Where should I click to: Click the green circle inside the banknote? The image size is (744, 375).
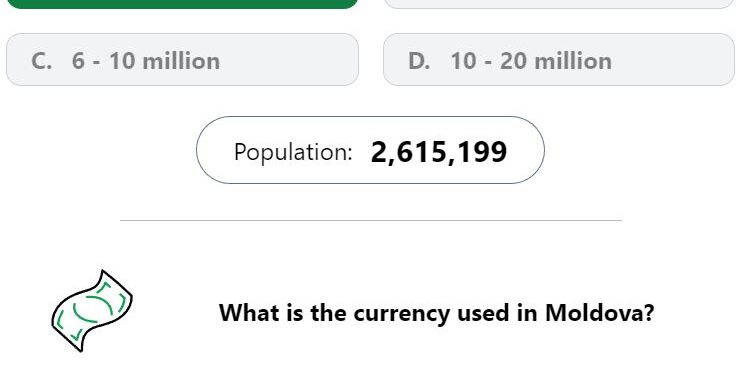click(93, 308)
